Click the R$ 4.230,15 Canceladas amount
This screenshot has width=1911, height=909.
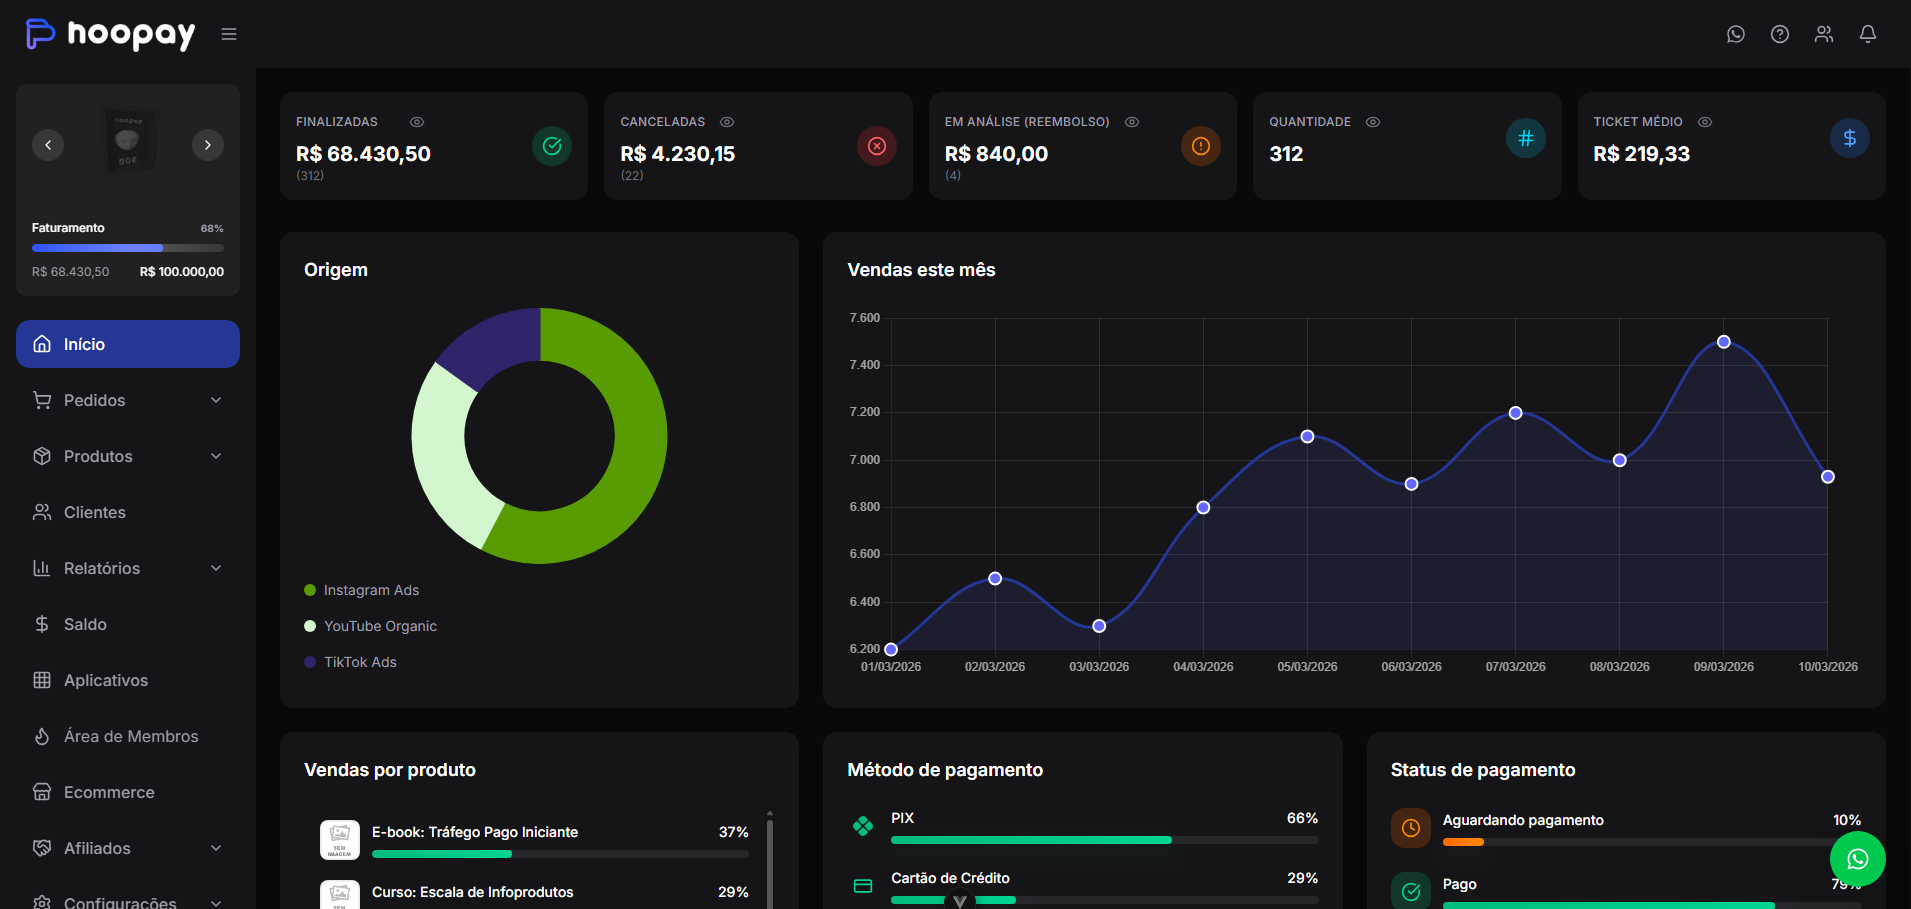tap(678, 154)
